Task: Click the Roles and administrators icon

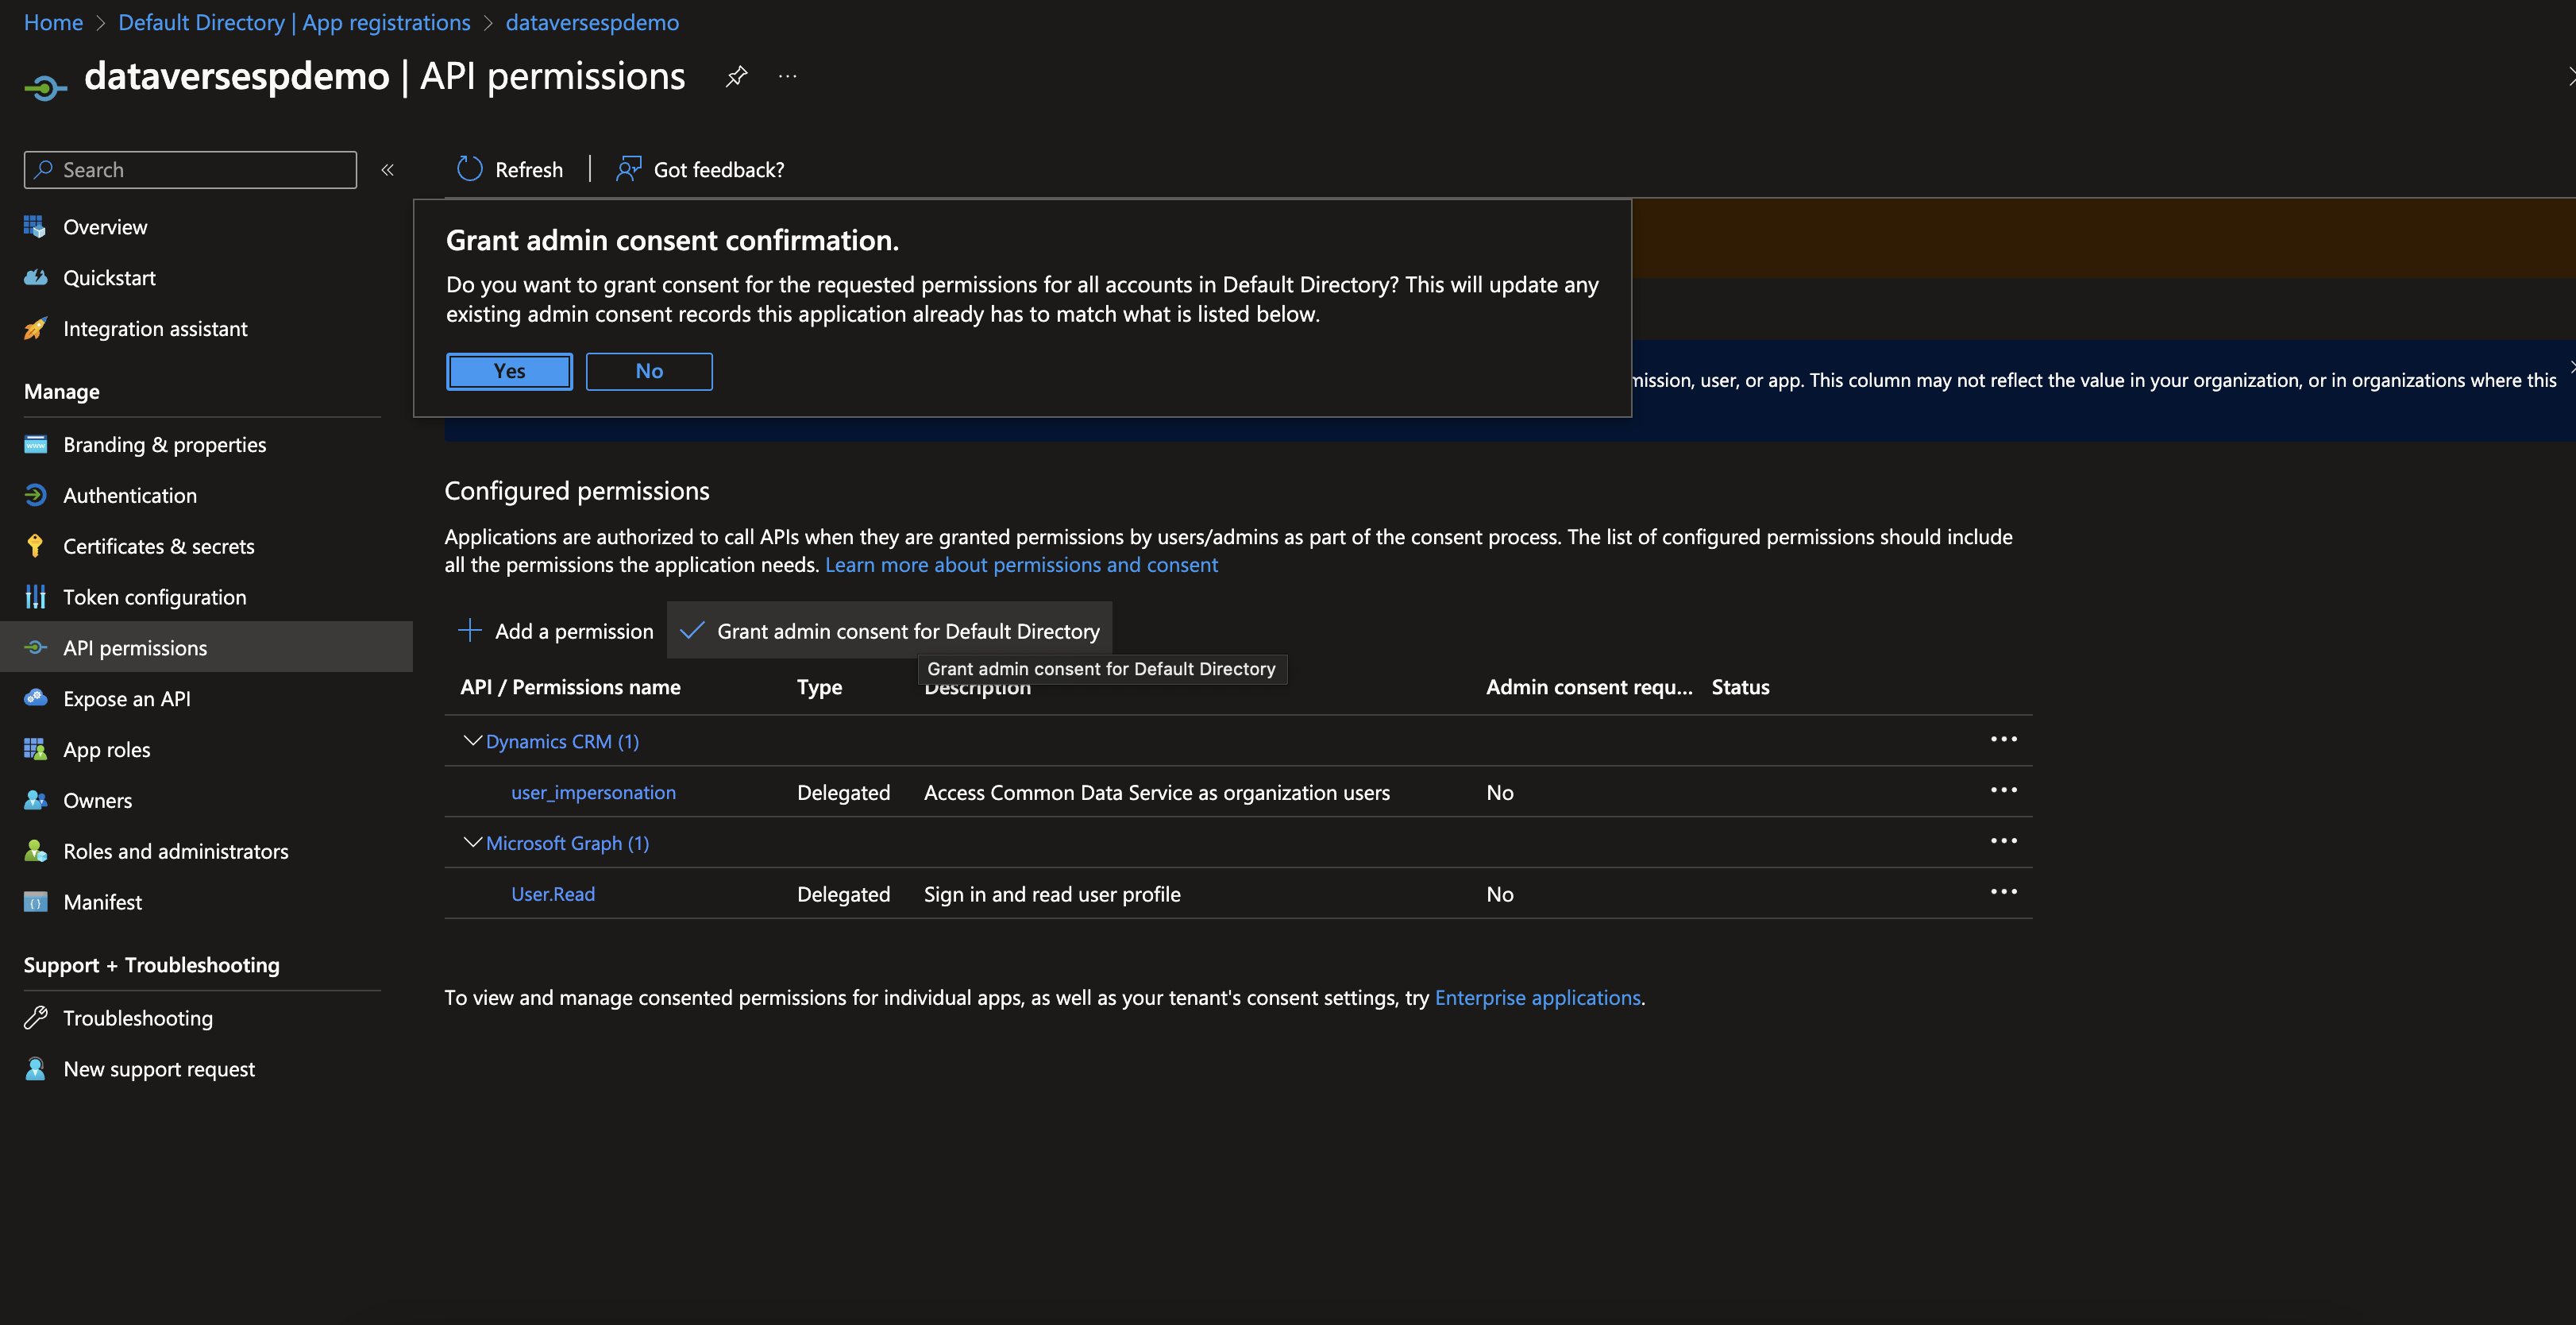Action: coord(35,851)
